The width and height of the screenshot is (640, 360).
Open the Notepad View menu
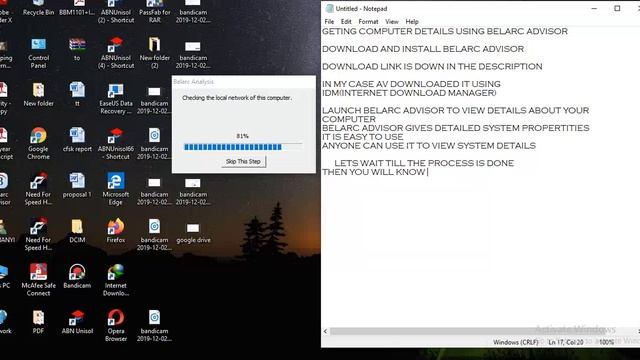coord(392,22)
